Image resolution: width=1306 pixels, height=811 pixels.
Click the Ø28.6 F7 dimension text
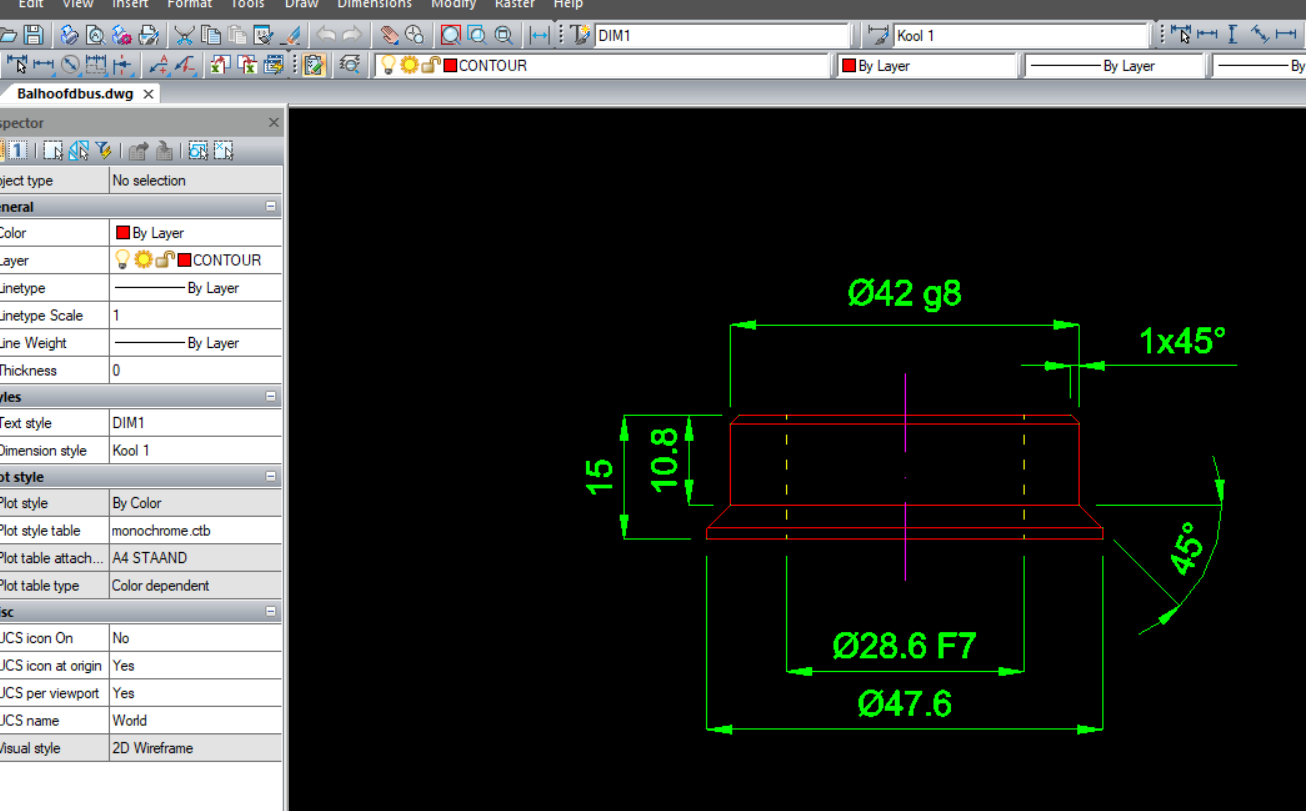(904, 646)
